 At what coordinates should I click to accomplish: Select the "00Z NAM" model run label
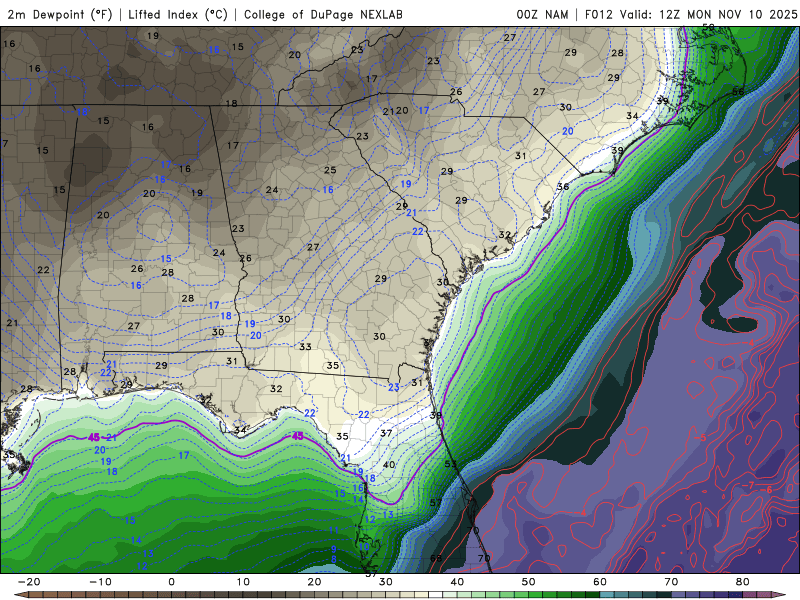coord(542,15)
